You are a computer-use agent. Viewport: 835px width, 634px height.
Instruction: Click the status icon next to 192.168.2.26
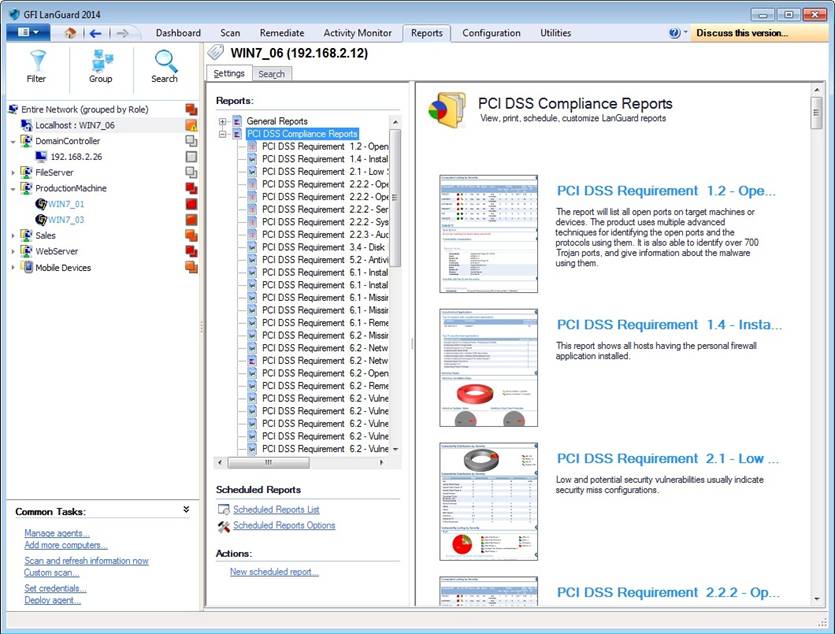pyautogui.click(x=191, y=157)
